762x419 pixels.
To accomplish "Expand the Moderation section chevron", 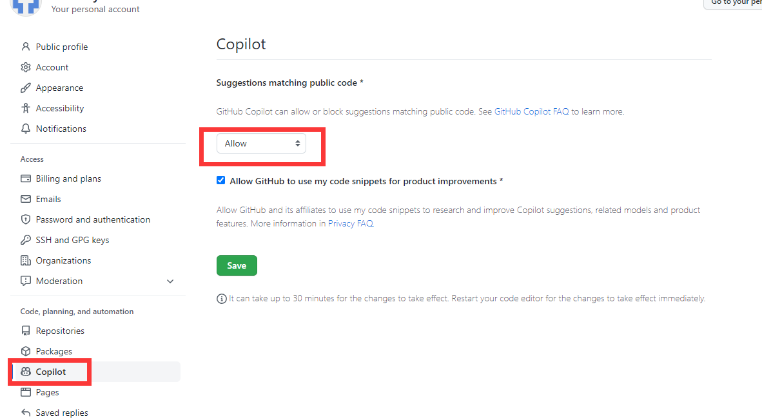I will point(170,281).
